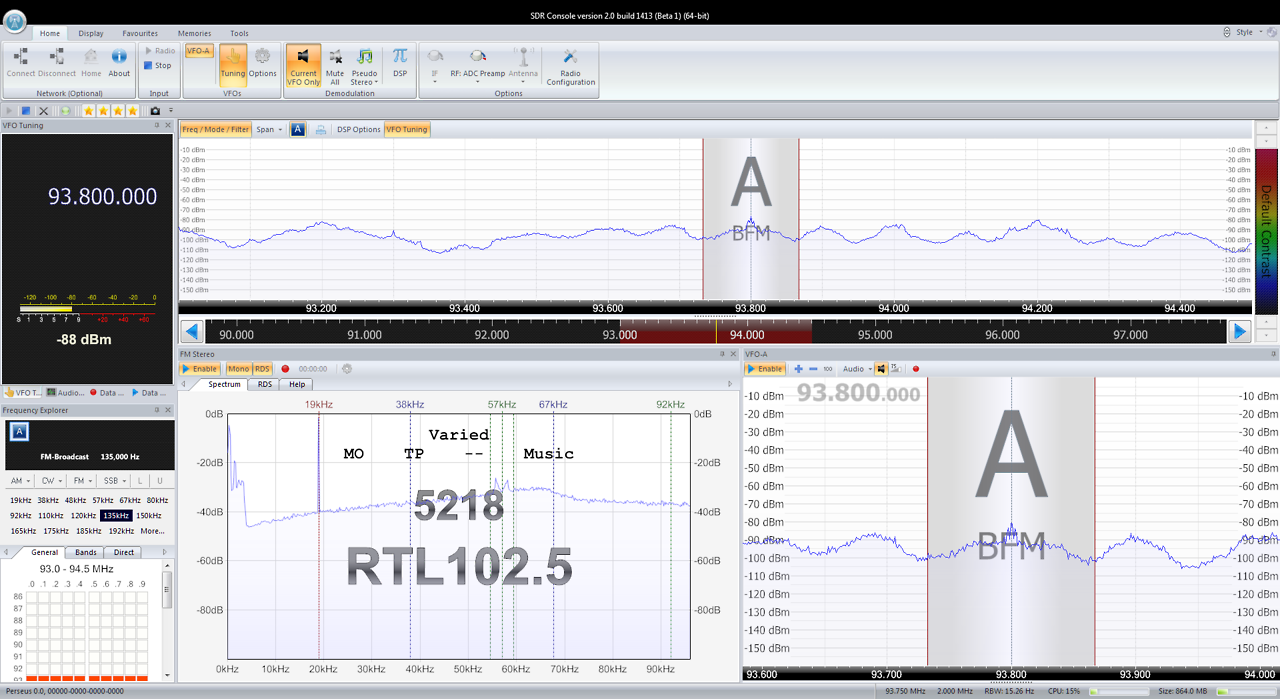This screenshot has width=1280, height=699.
Task: Click the red record button in FM Stereo
Action: tap(285, 369)
